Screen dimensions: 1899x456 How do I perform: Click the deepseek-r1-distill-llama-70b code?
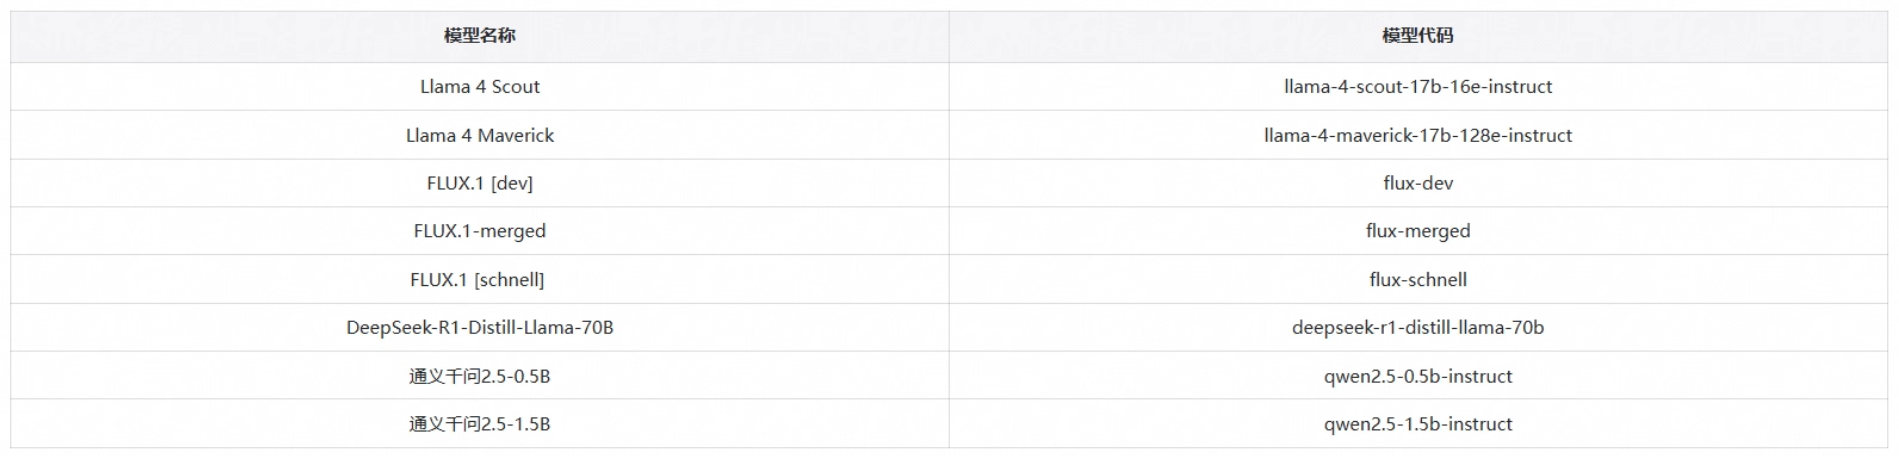[1417, 328]
